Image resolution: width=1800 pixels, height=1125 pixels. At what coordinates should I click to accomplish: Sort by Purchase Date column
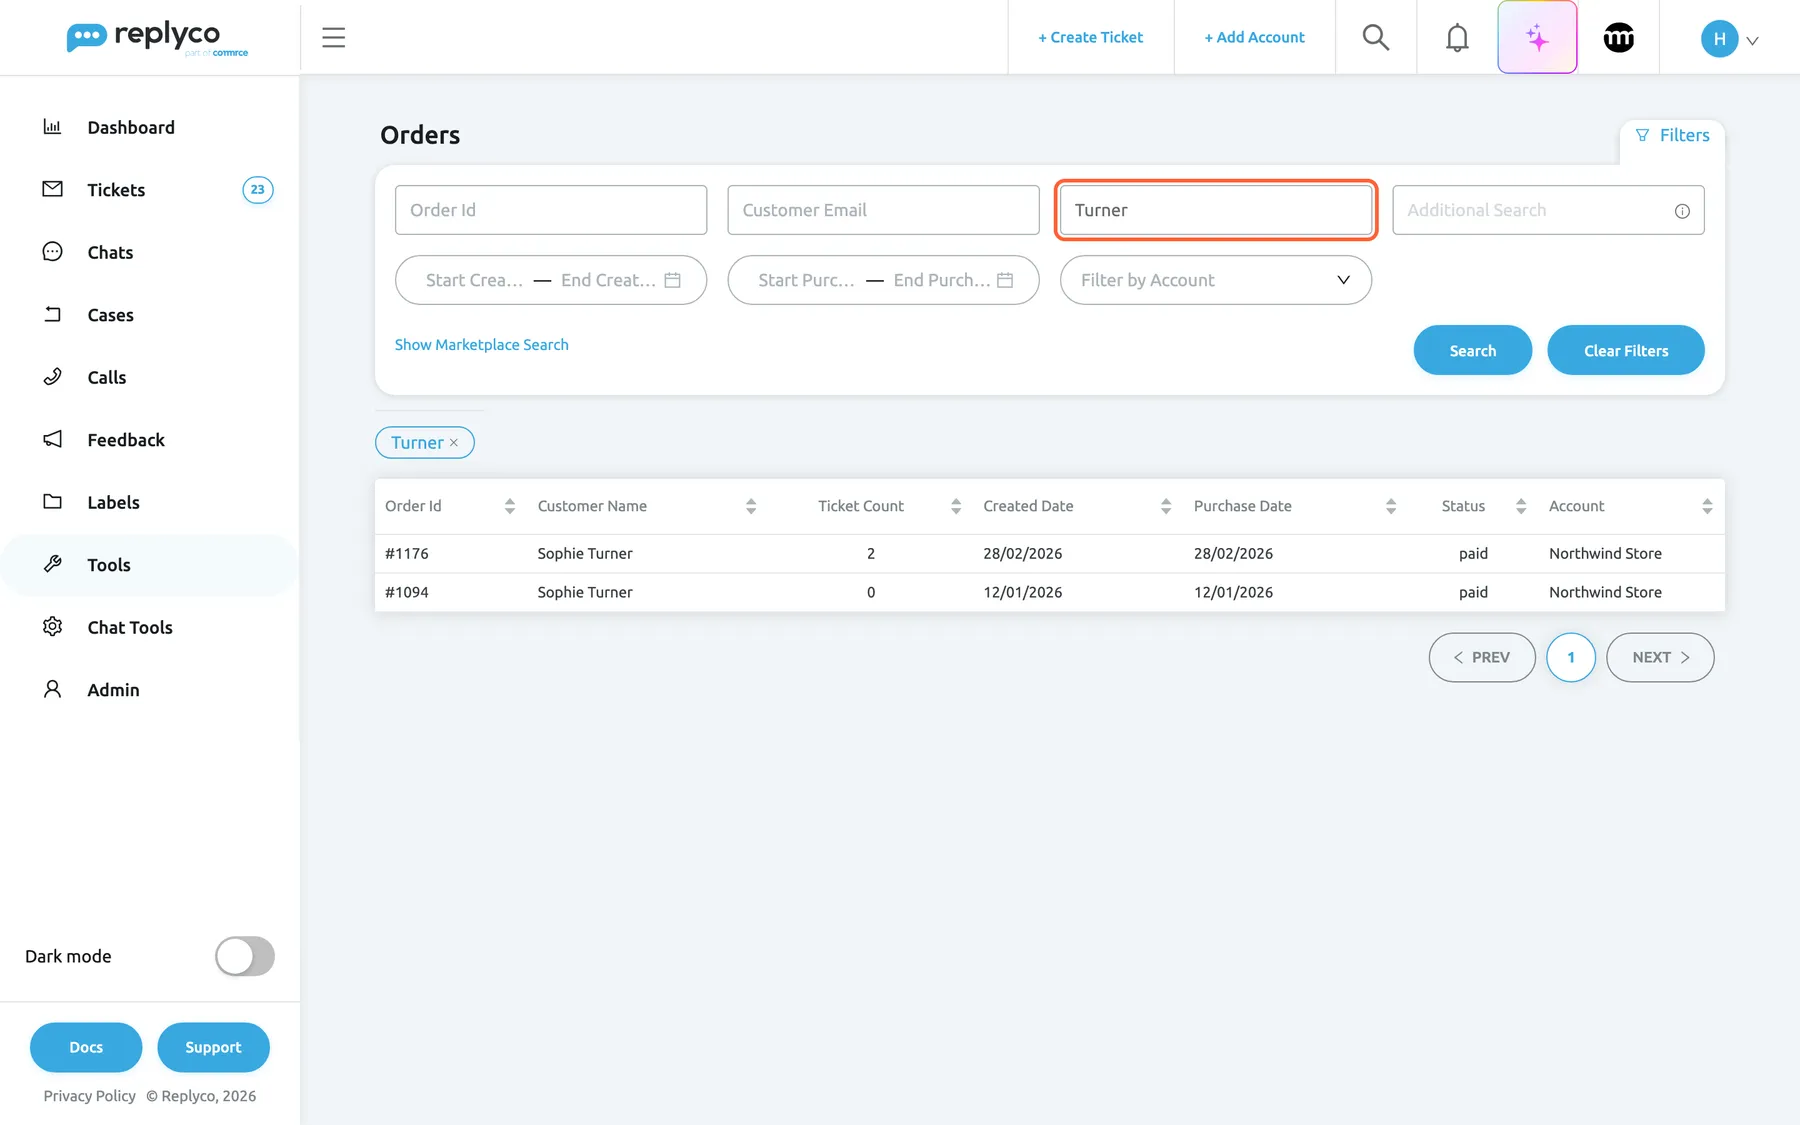point(1391,506)
